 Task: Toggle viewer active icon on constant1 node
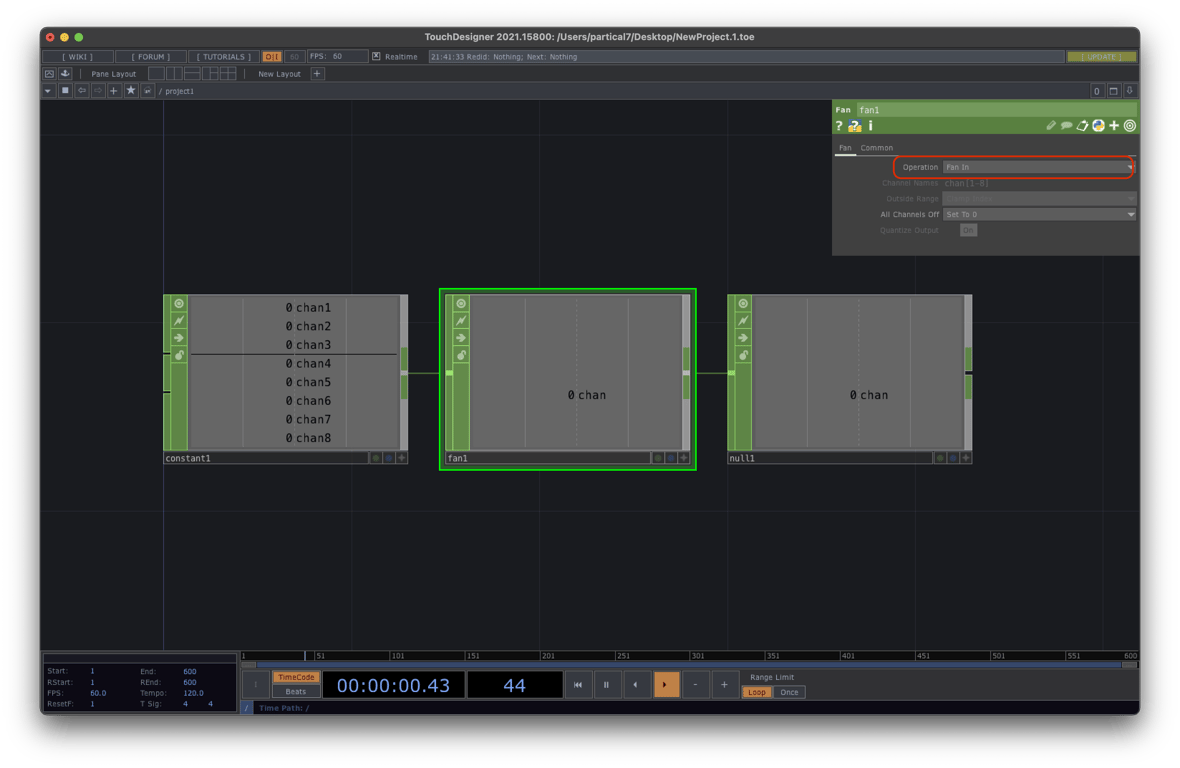[179, 304]
